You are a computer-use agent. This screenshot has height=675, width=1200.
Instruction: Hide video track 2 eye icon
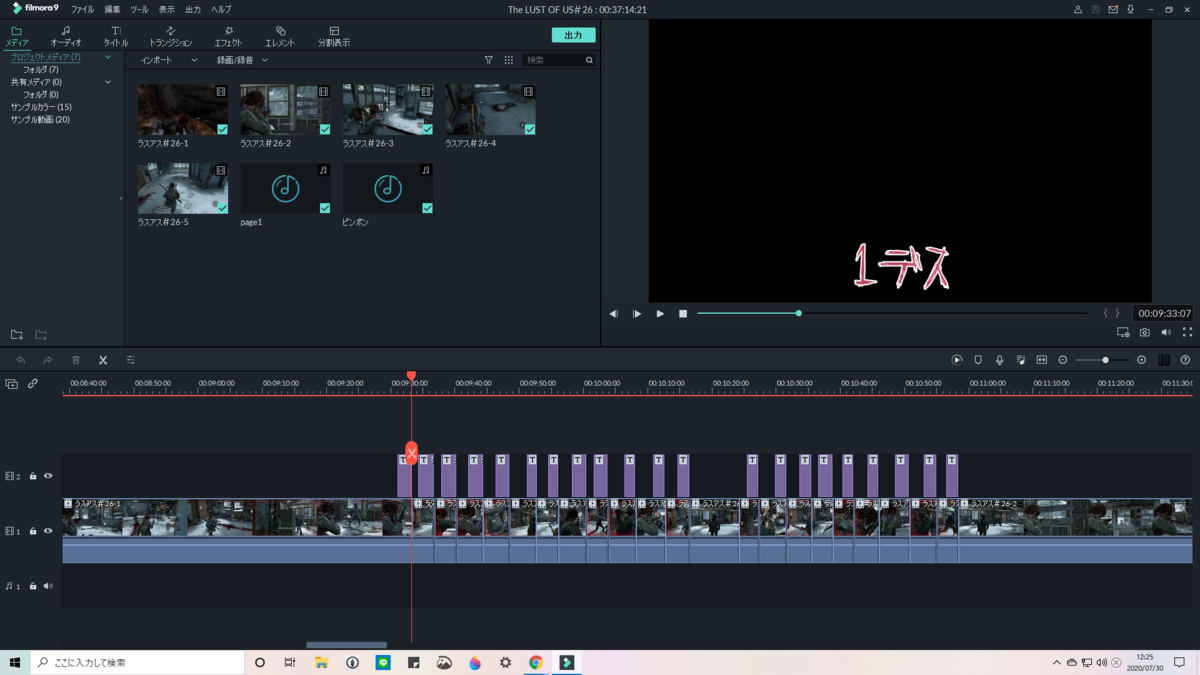pyautogui.click(x=48, y=477)
